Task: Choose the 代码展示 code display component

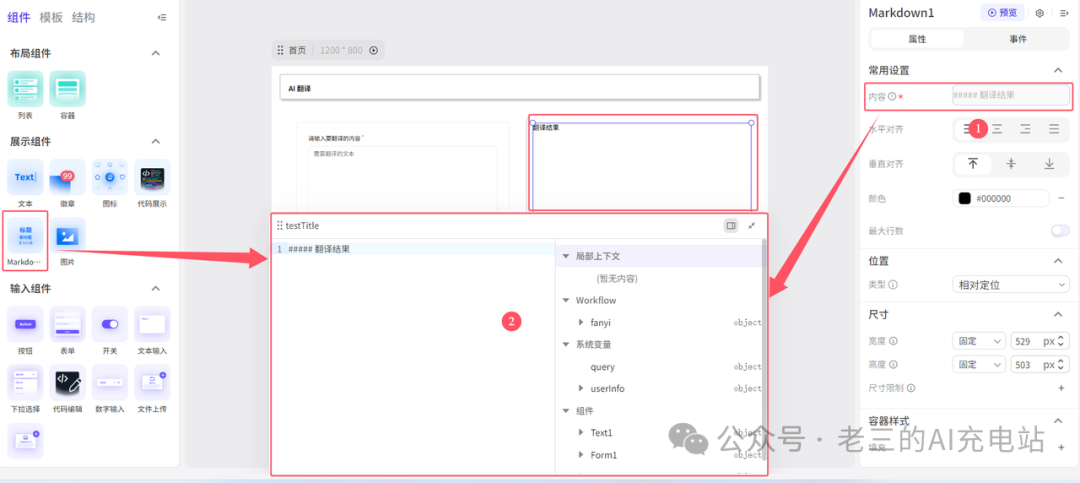Action: point(152,177)
